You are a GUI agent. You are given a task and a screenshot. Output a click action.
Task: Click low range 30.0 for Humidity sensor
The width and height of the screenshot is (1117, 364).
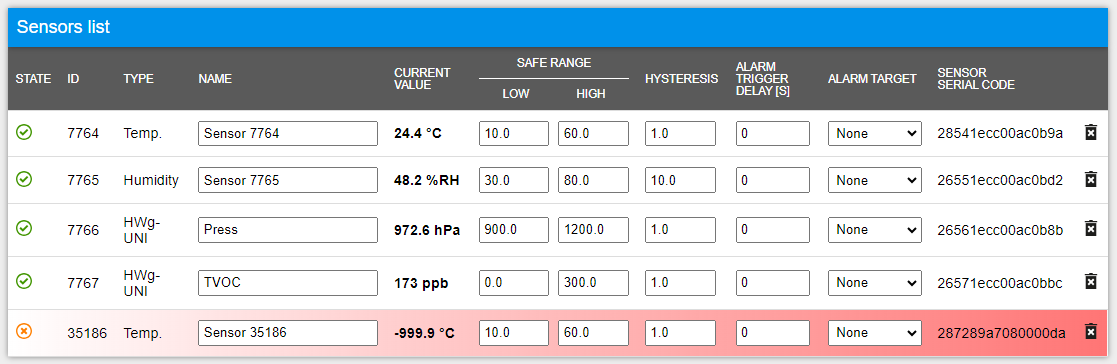point(514,181)
